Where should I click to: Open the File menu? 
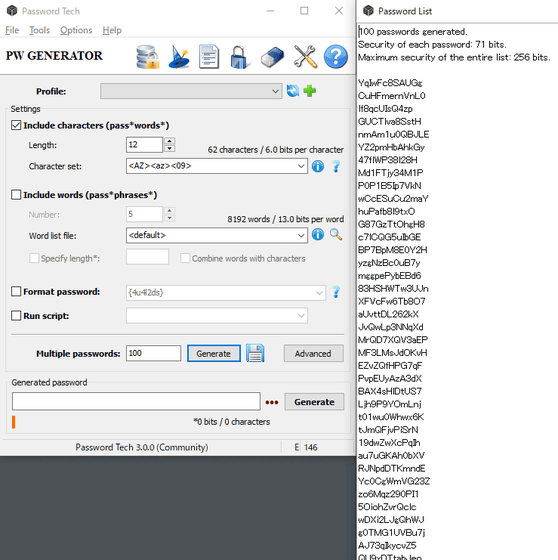(x=12, y=30)
